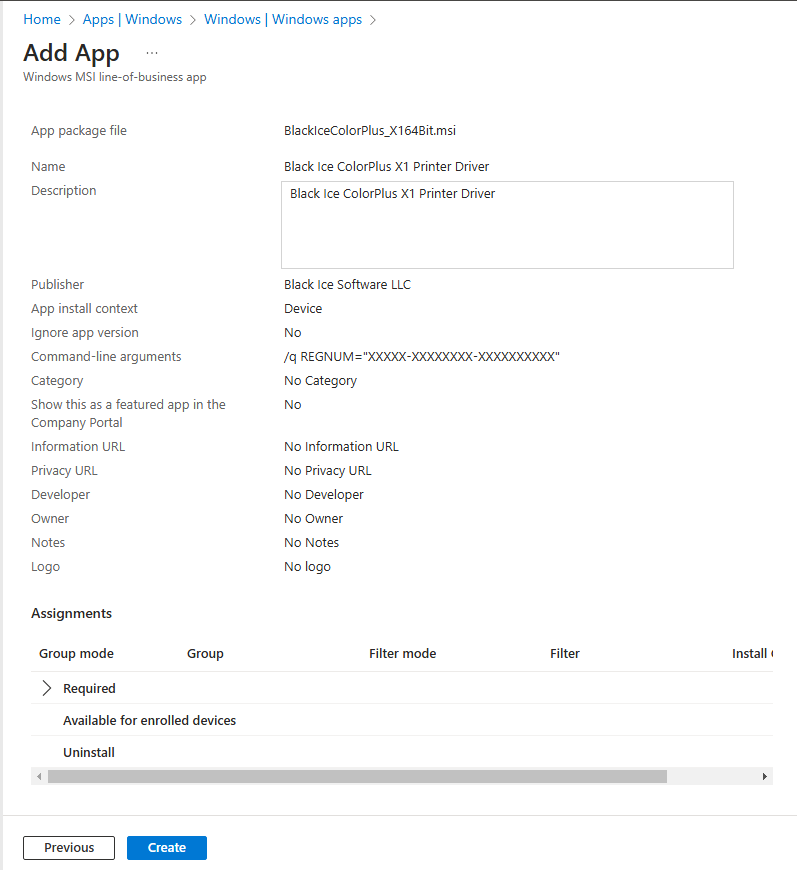Viewport: 797px width, 870px height.
Task: Click the App install context Device value
Action: tap(303, 308)
